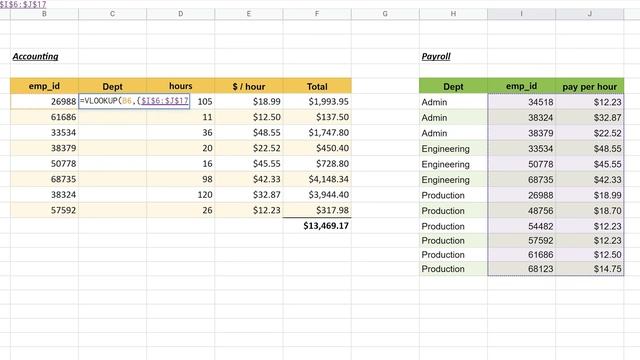Image resolution: width=640 pixels, height=360 pixels.
Task: Select the Total cell $3,944.40
Action: [x=317, y=195]
